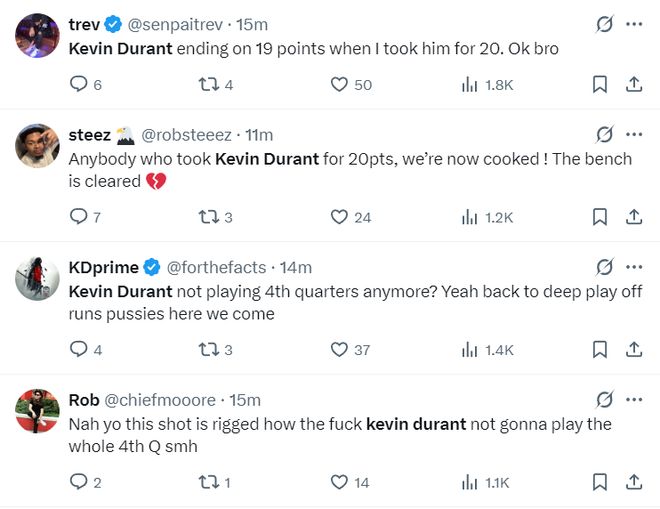Open more options menu on trev's tweet
This screenshot has width=660, height=509.
pos(634,23)
